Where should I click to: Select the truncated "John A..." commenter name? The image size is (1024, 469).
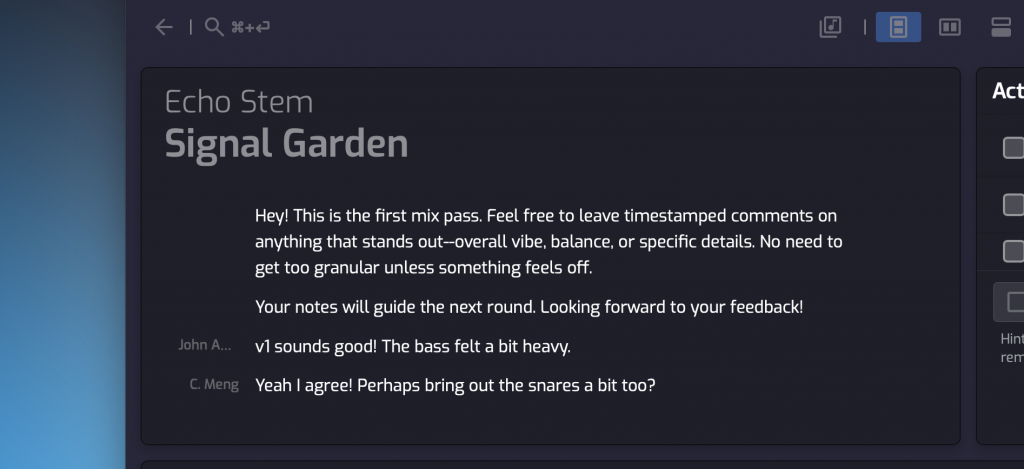point(205,345)
